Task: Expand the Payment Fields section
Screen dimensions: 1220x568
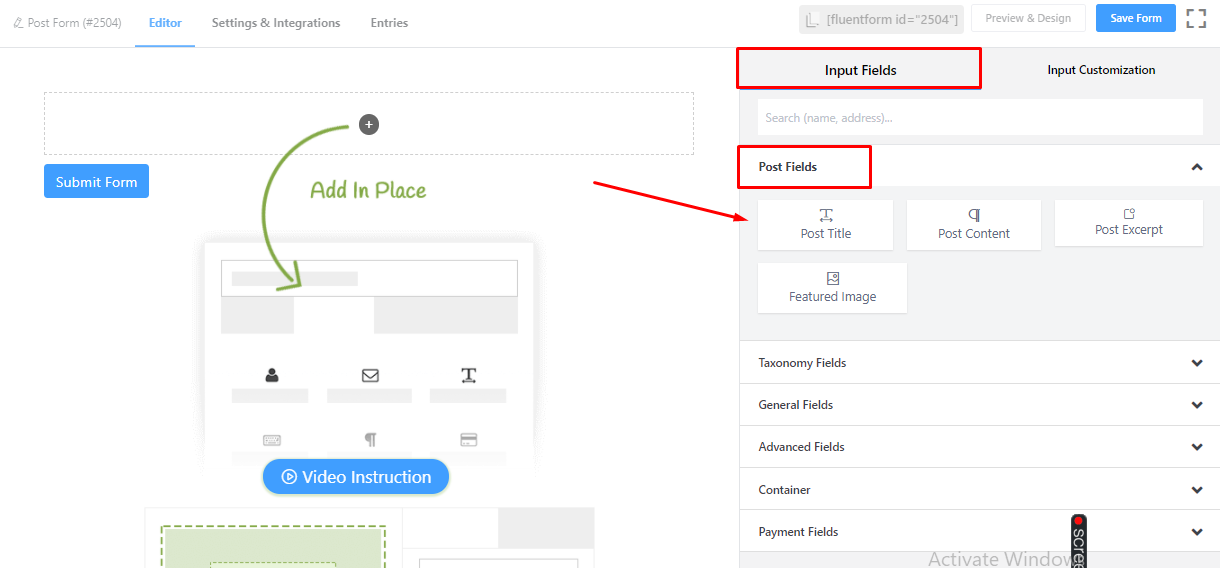Action: pyautogui.click(x=980, y=532)
